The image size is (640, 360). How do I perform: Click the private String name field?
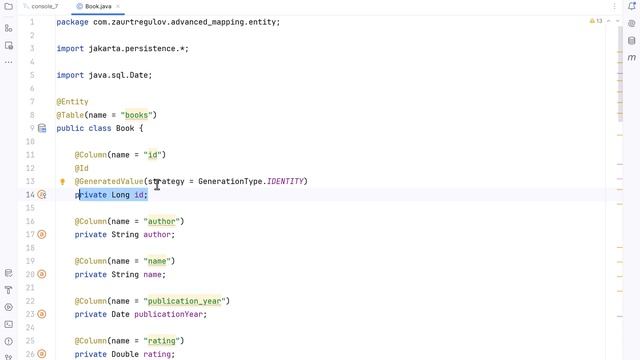click(120, 274)
